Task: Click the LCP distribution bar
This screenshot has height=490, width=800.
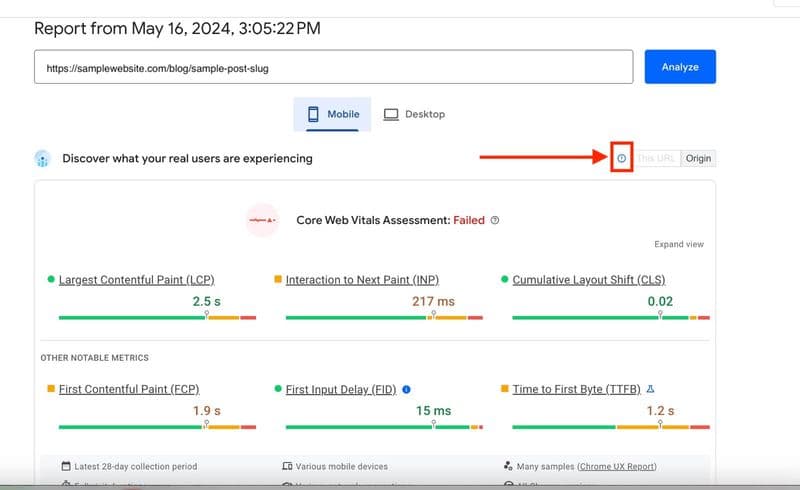Action: [x=157, y=318]
